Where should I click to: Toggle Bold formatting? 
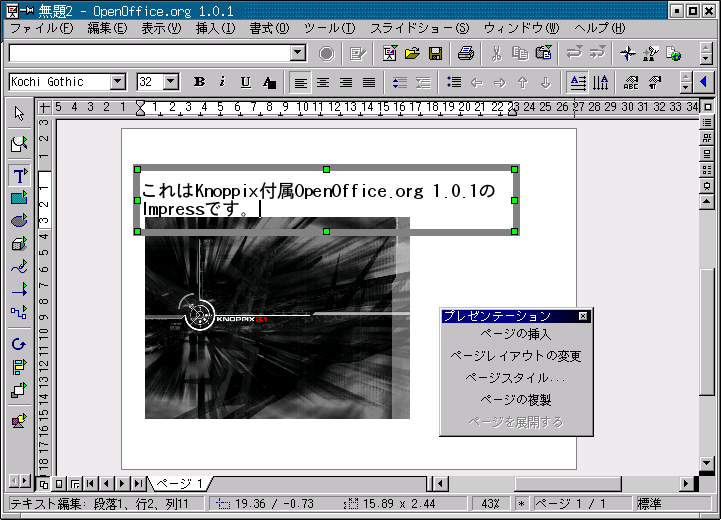199,82
